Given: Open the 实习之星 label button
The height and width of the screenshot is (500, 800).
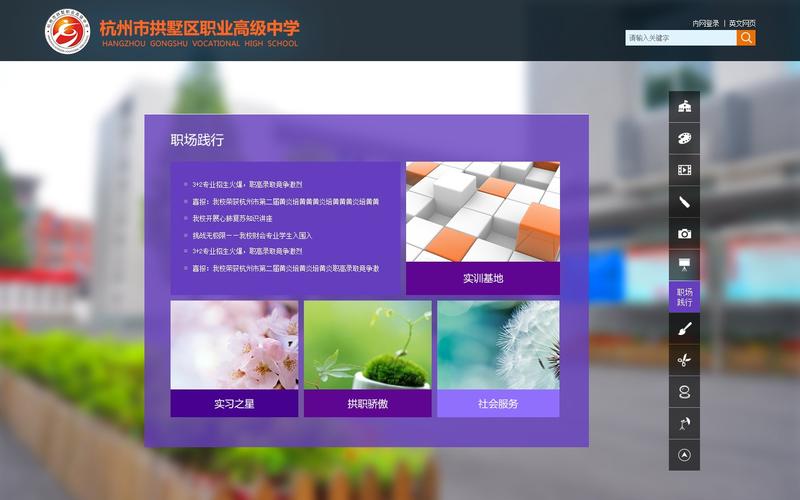Looking at the screenshot, I should 234,404.
